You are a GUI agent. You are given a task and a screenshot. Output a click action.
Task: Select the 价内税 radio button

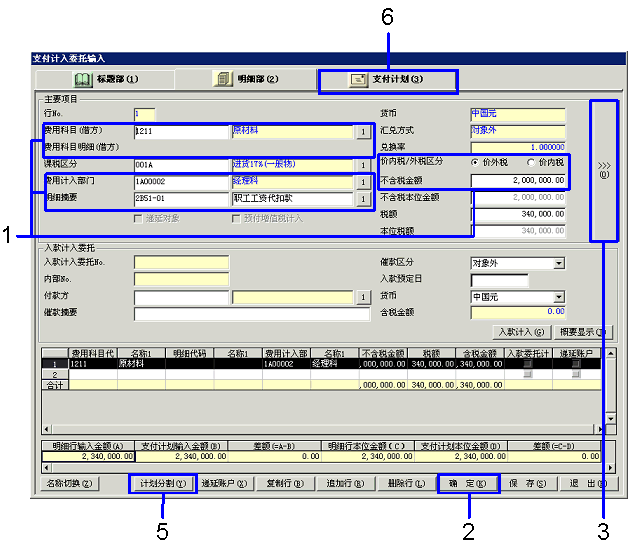coord(531,163)
